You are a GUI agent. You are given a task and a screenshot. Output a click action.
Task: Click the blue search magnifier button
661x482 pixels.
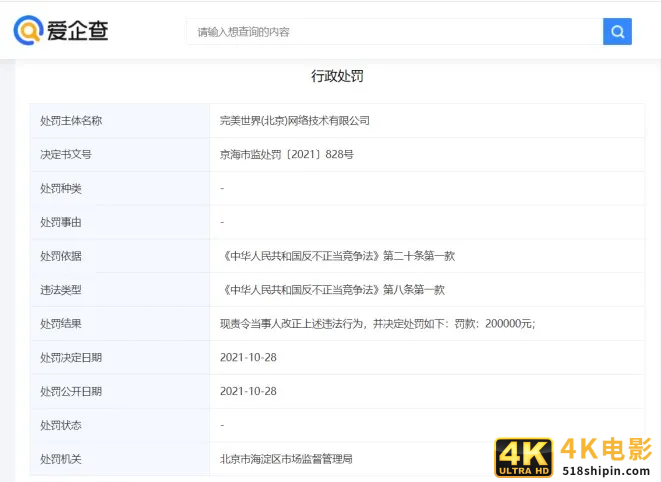point(617,32)
